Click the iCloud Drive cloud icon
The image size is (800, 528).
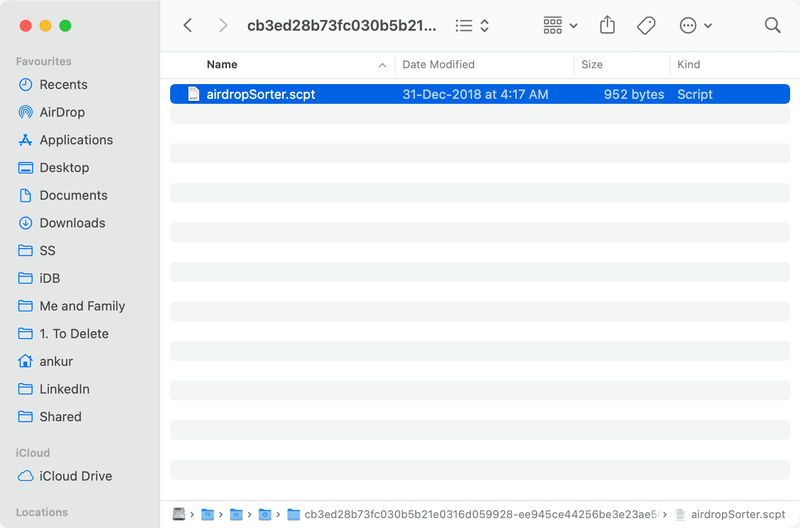[x=26, y=476]
